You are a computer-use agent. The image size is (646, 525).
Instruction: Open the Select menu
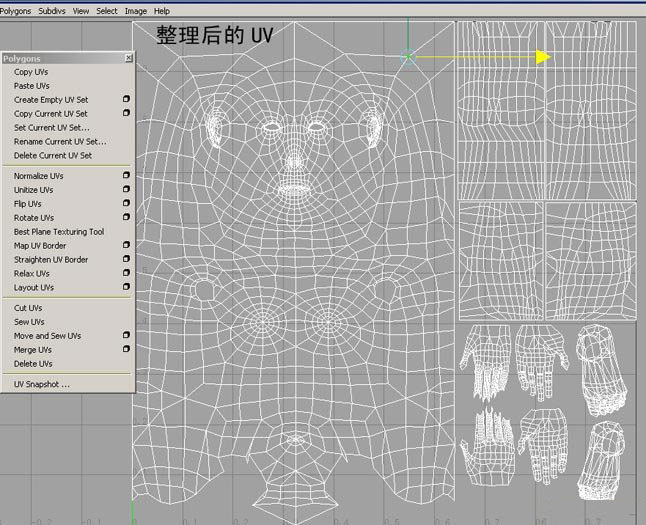point(107,11)
